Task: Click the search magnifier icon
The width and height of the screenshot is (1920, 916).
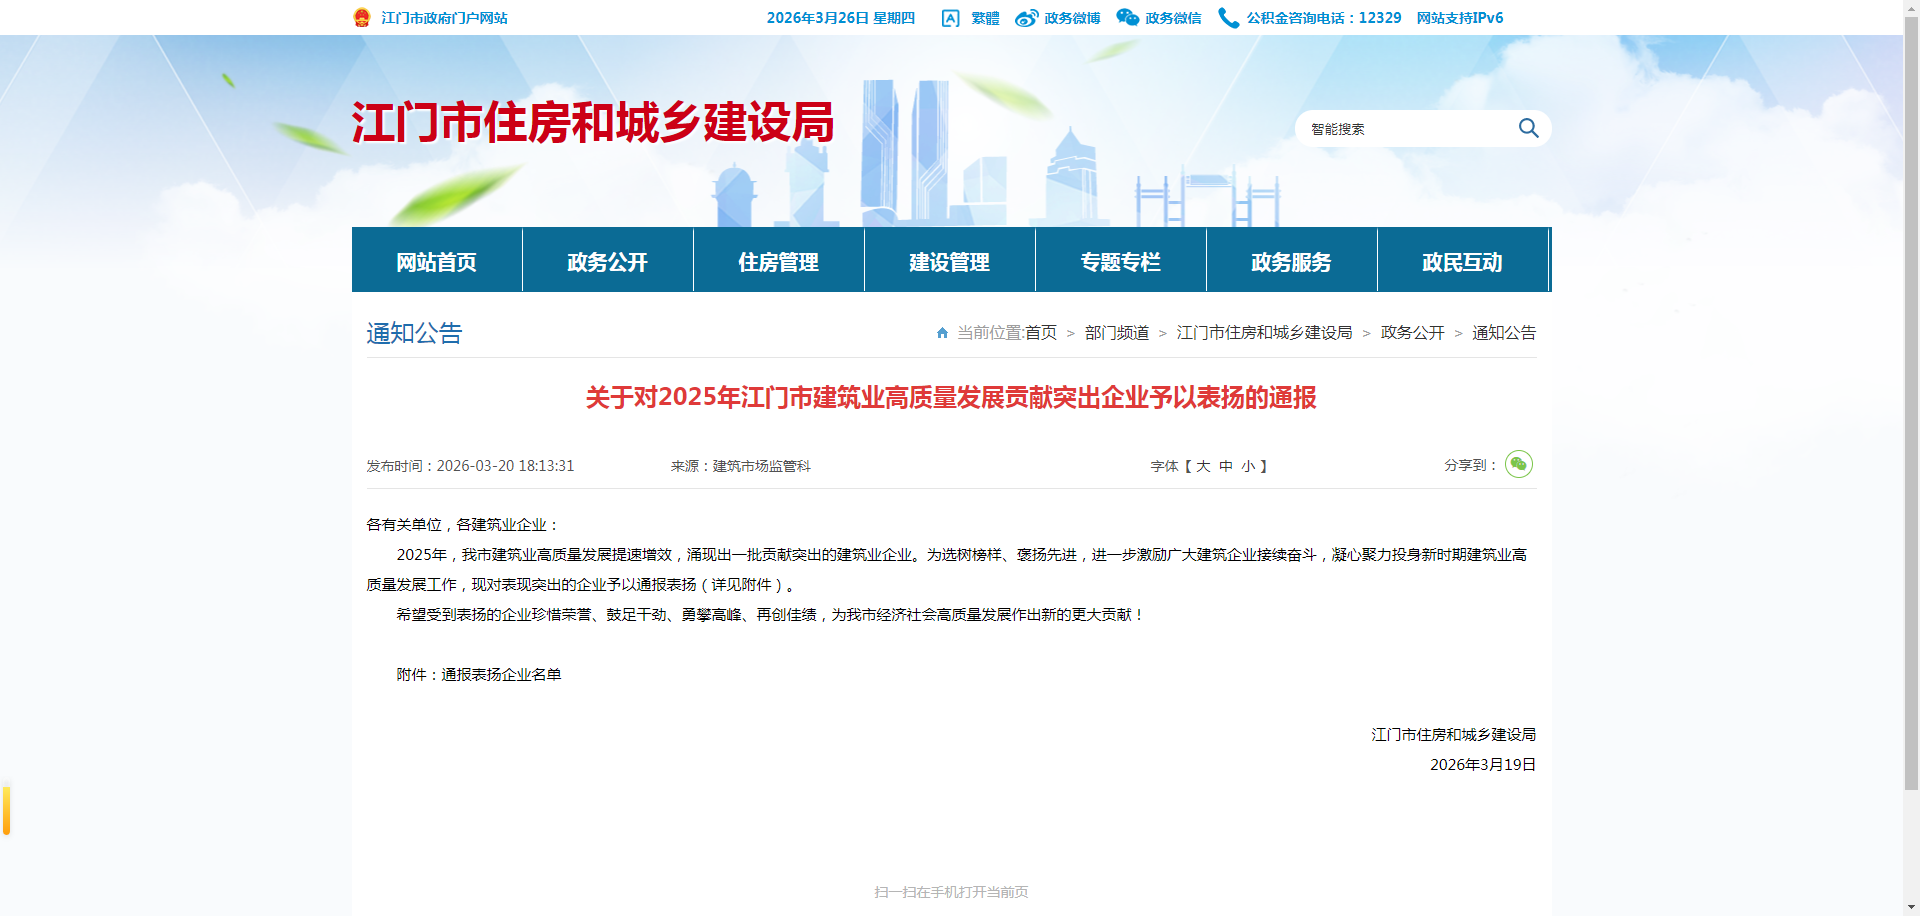Action: click(x=1528, y=128)
